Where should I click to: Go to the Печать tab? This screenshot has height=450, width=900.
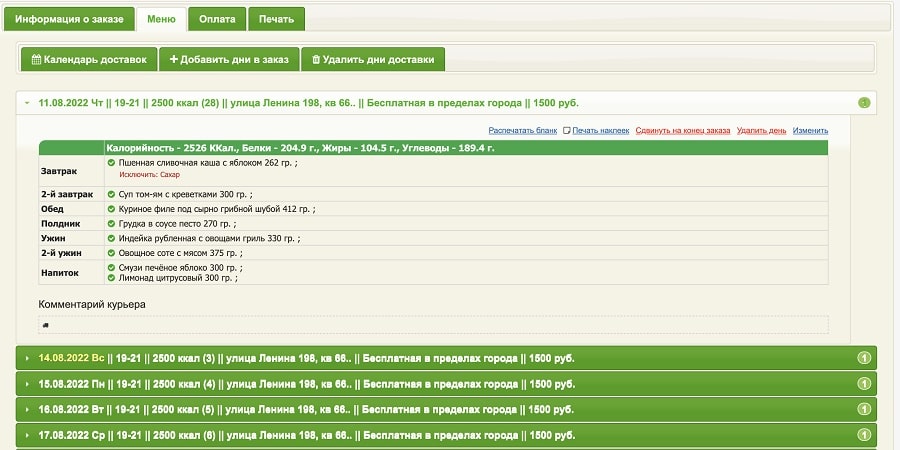277,19
